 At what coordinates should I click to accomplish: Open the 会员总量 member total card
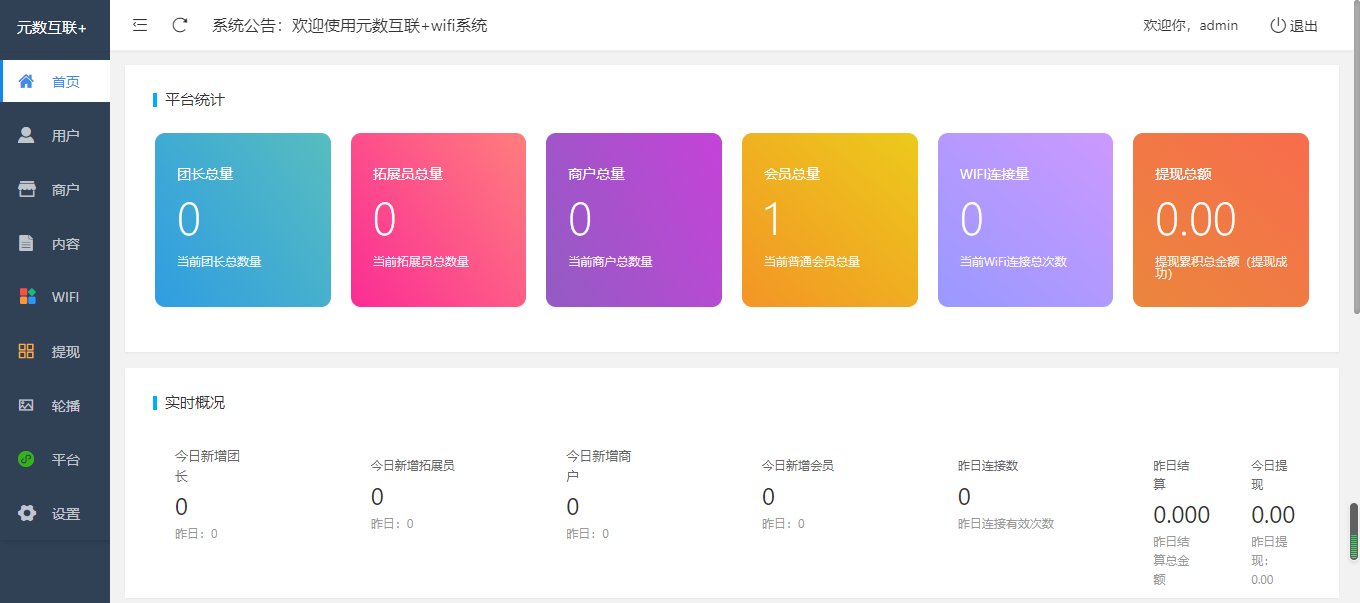[x=829, y=219]
